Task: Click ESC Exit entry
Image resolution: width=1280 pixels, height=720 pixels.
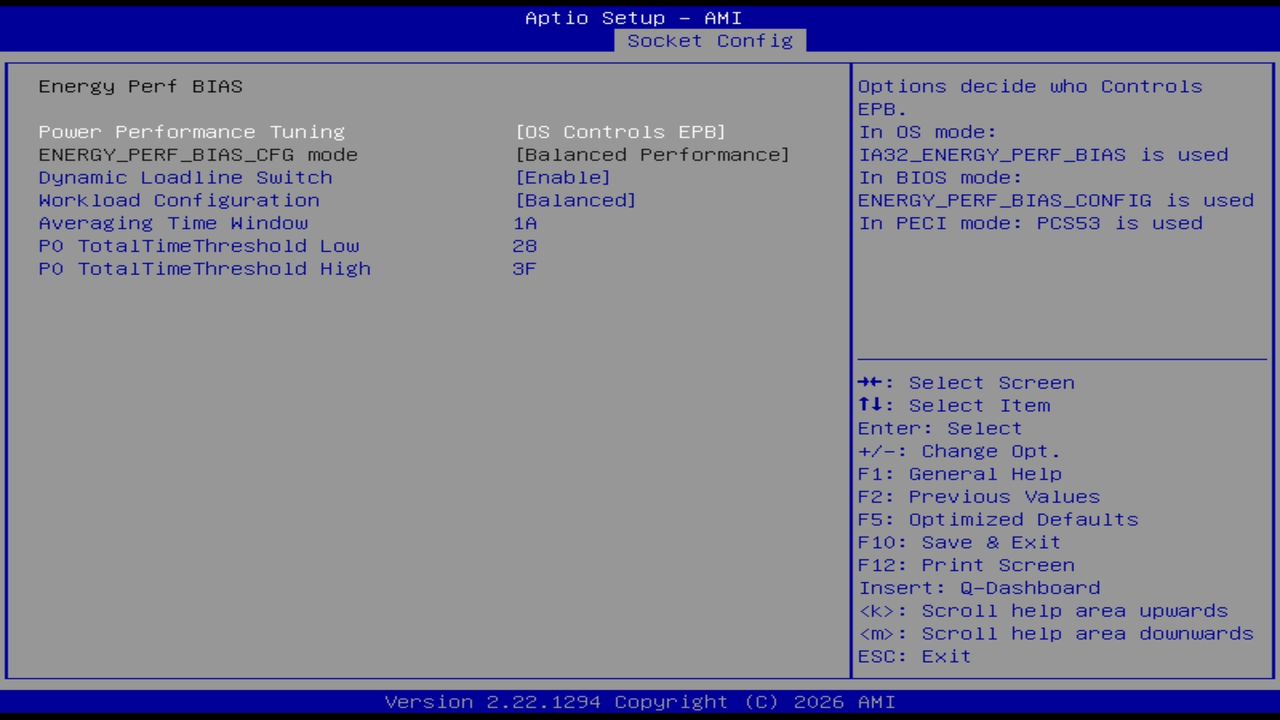Action: pos(913,656)
